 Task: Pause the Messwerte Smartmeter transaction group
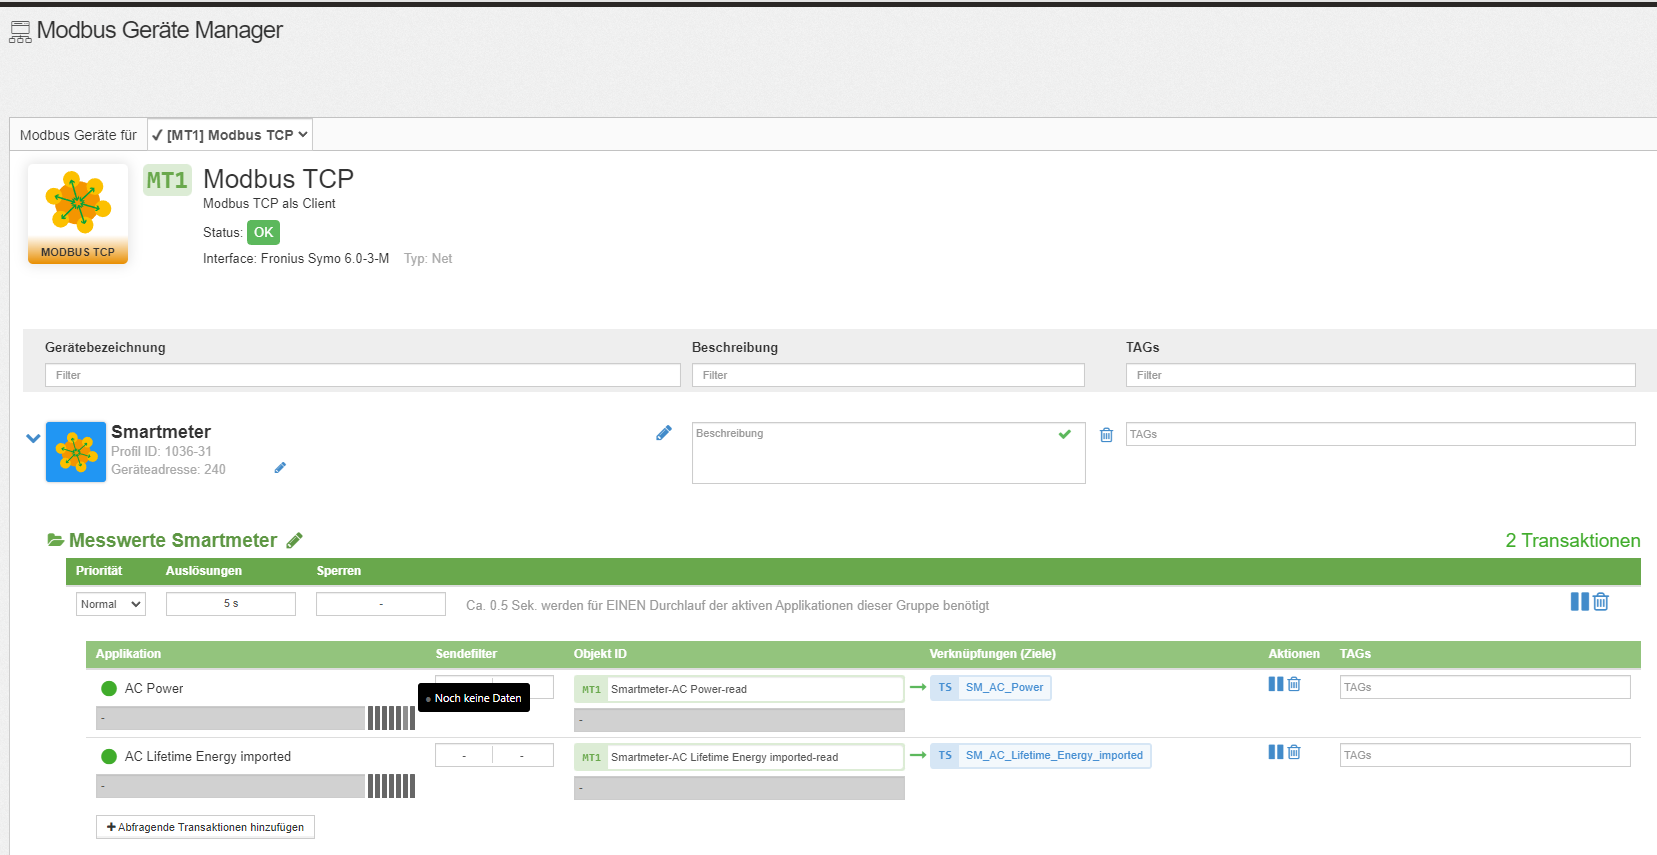click(x=1579, y=602)
